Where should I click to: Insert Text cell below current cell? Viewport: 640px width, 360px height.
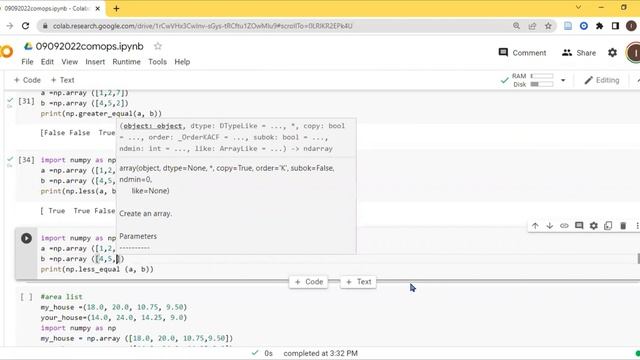[358, 282]
